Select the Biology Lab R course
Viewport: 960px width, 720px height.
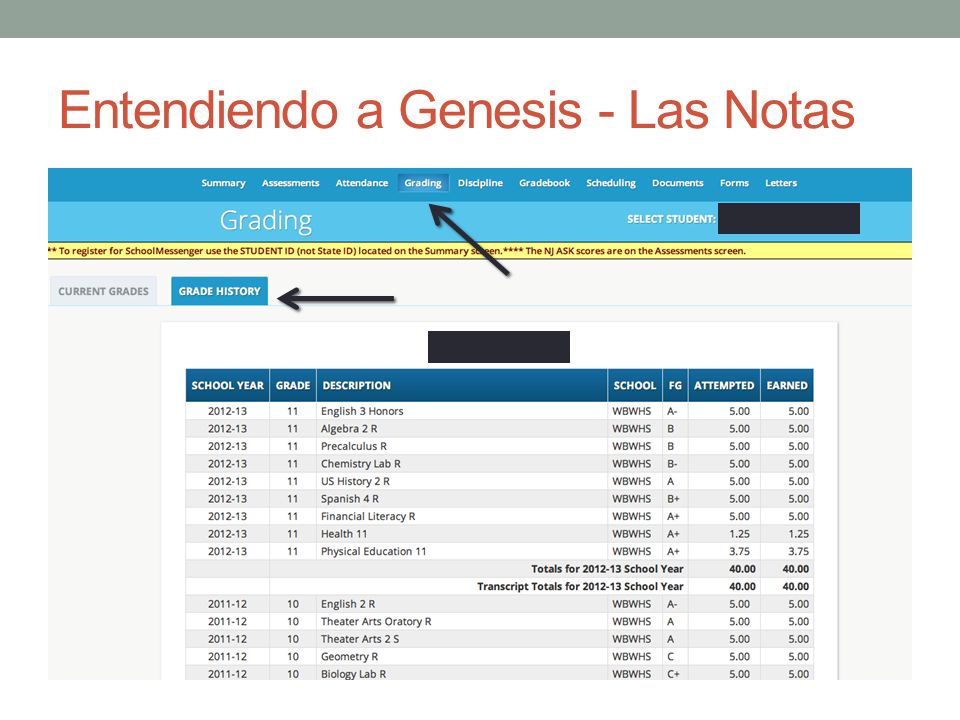[500, 673]
